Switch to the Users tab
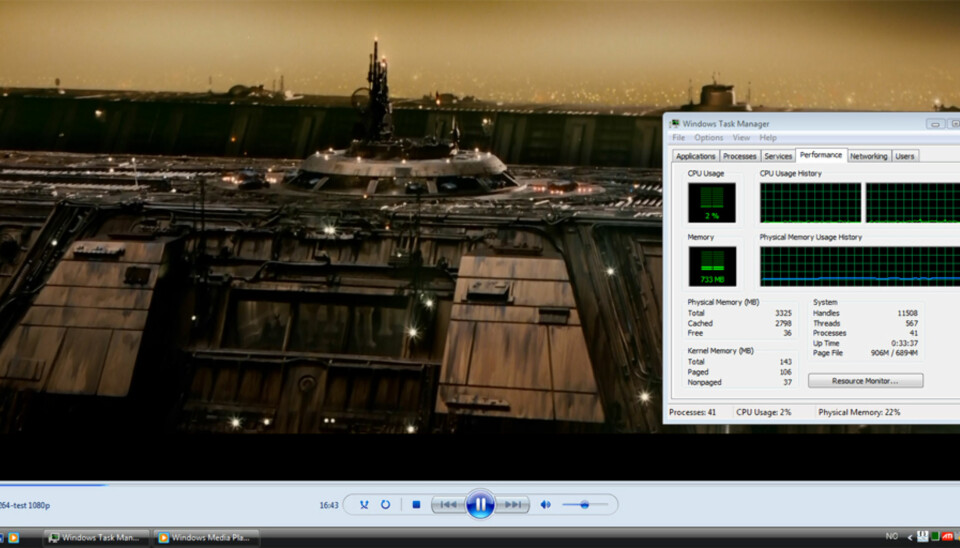 click(904, 156)
